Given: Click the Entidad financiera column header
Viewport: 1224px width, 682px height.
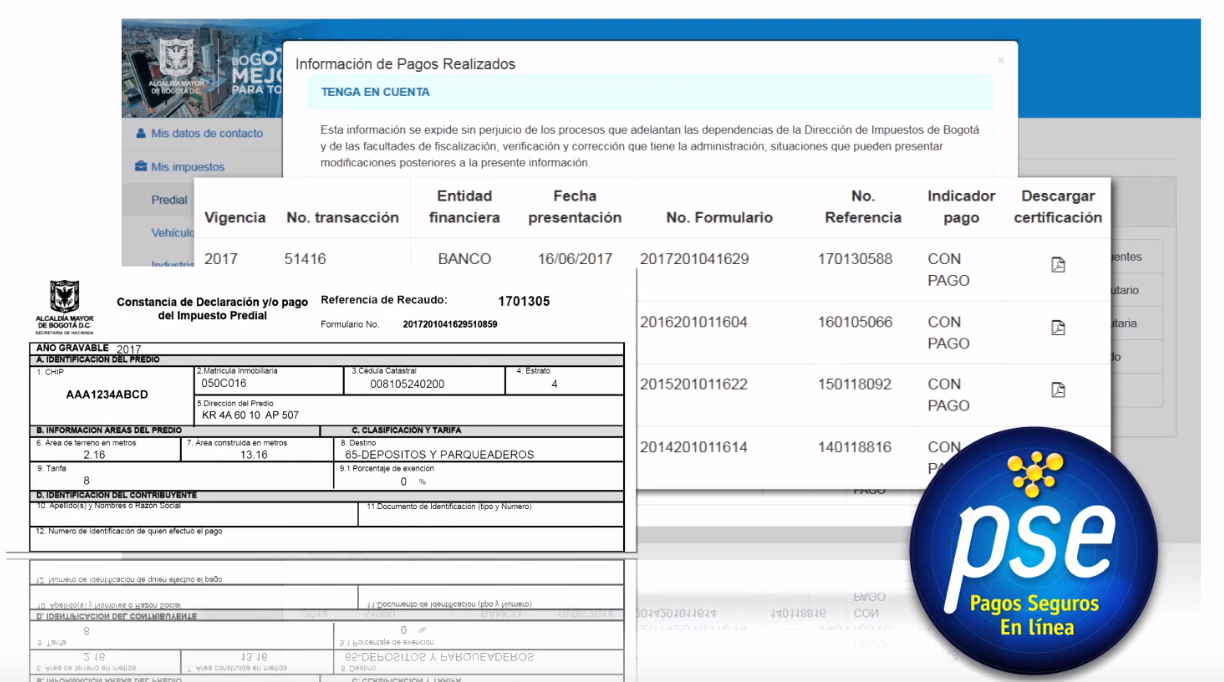Looking at the screenshot, I should [x=465, y=207].
